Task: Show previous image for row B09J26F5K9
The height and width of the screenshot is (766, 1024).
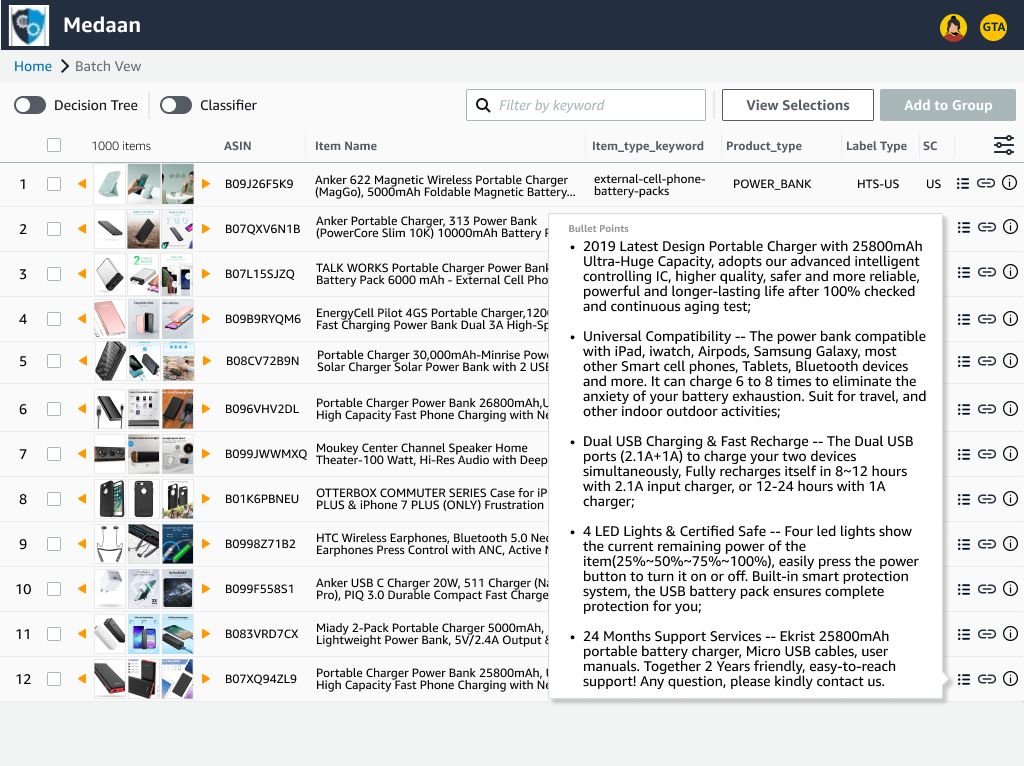Action: click(x=82, y=184)
